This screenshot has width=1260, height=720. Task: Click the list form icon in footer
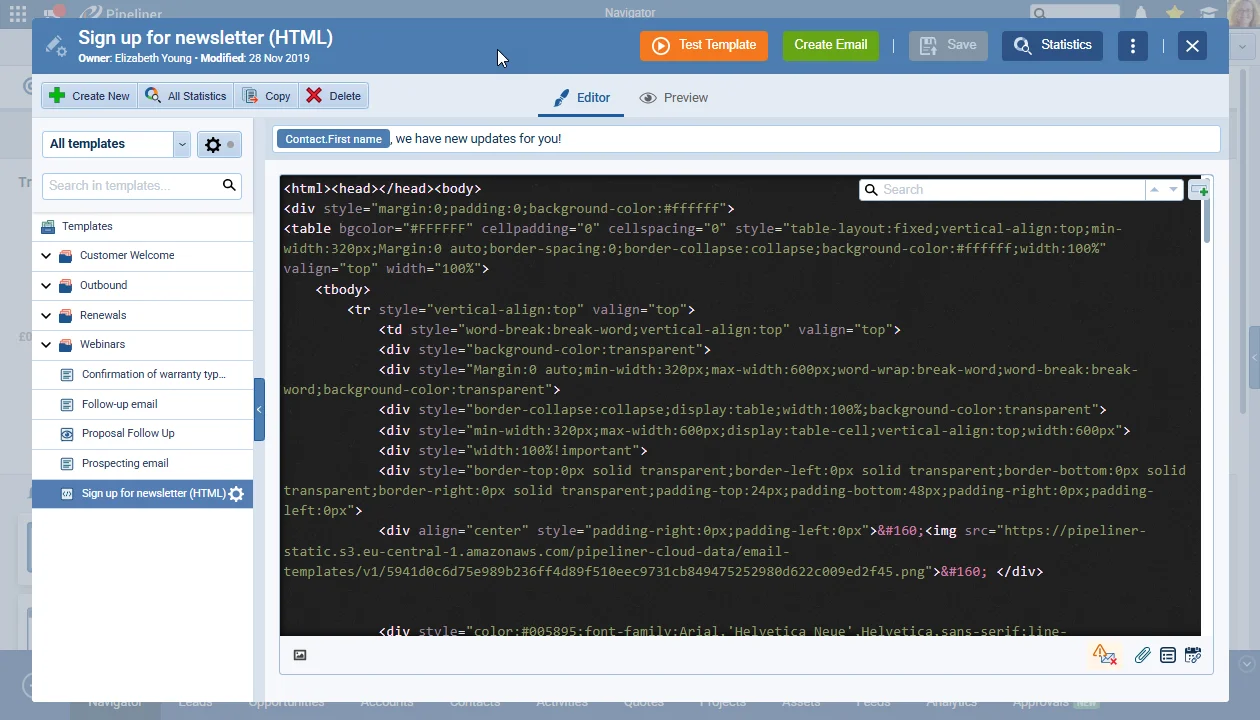point(1167,656)
